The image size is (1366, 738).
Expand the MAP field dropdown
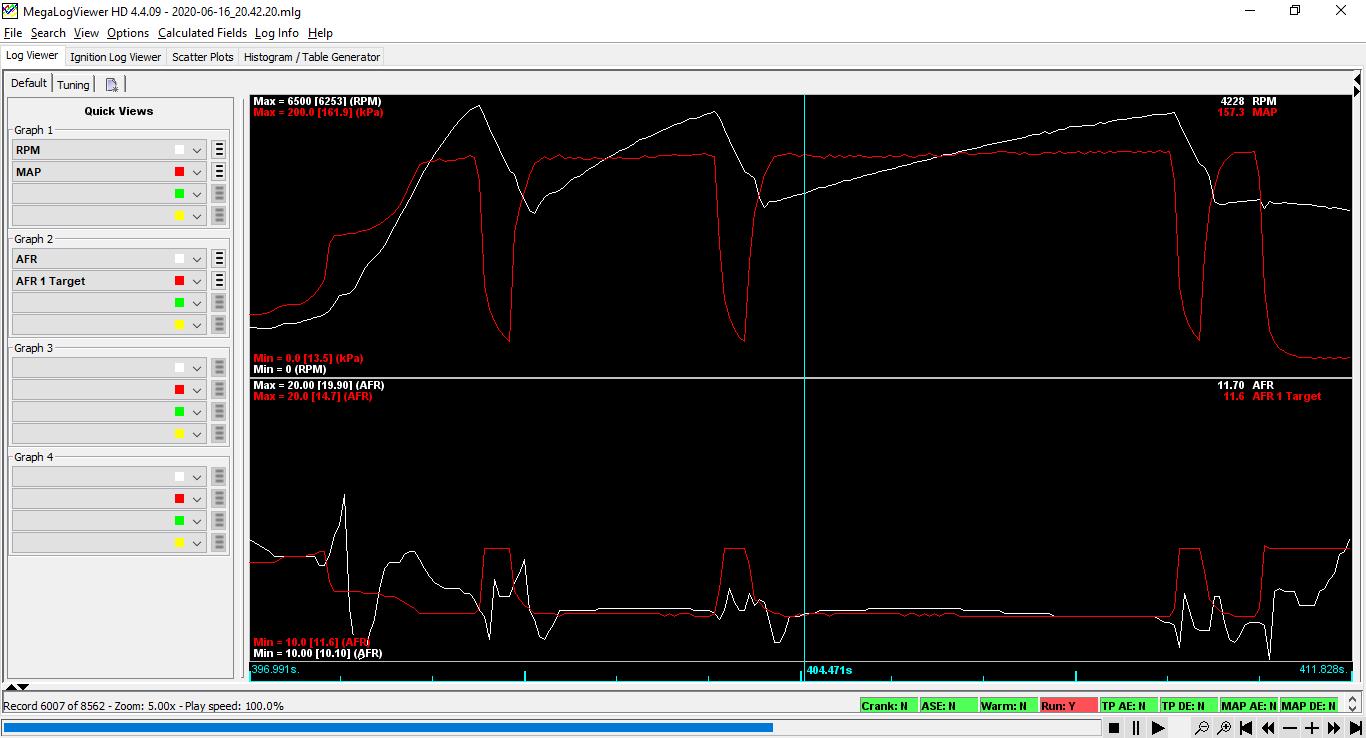click(198, 172)
